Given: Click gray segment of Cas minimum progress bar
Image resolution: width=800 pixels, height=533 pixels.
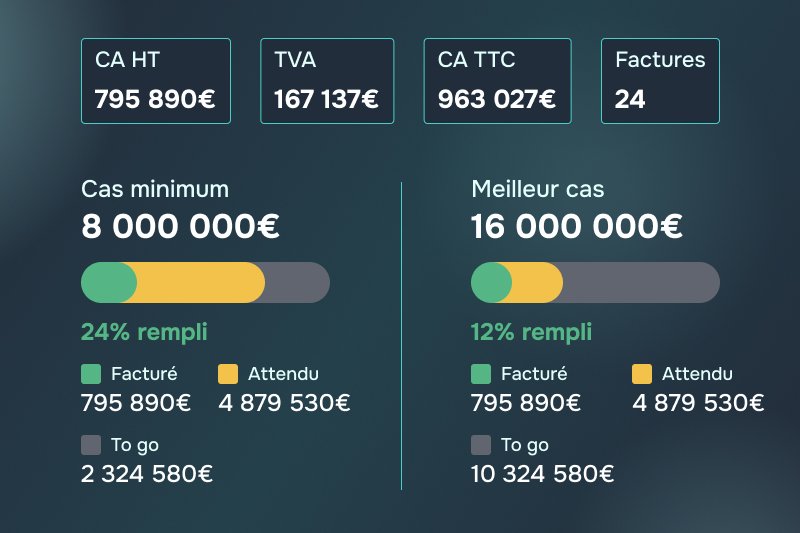Looking at the screenshot, I should 297,283.
